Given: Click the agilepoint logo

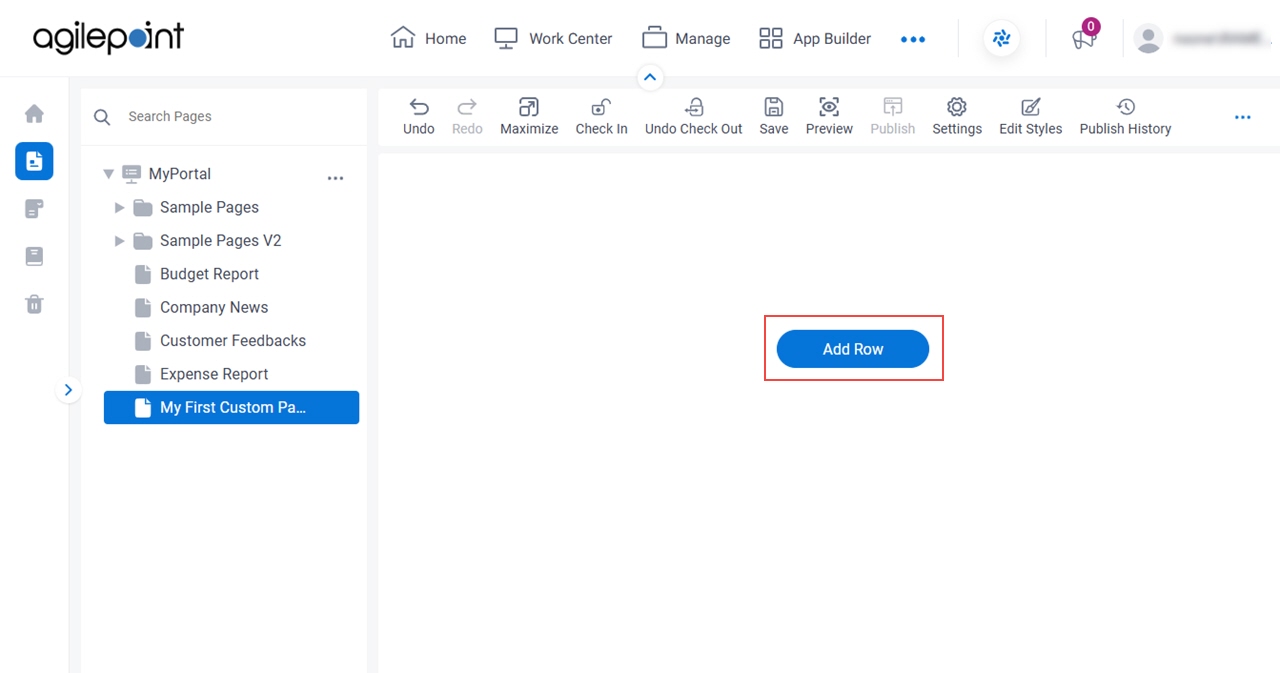Looking at the screenshot, I should coord(108,38).
